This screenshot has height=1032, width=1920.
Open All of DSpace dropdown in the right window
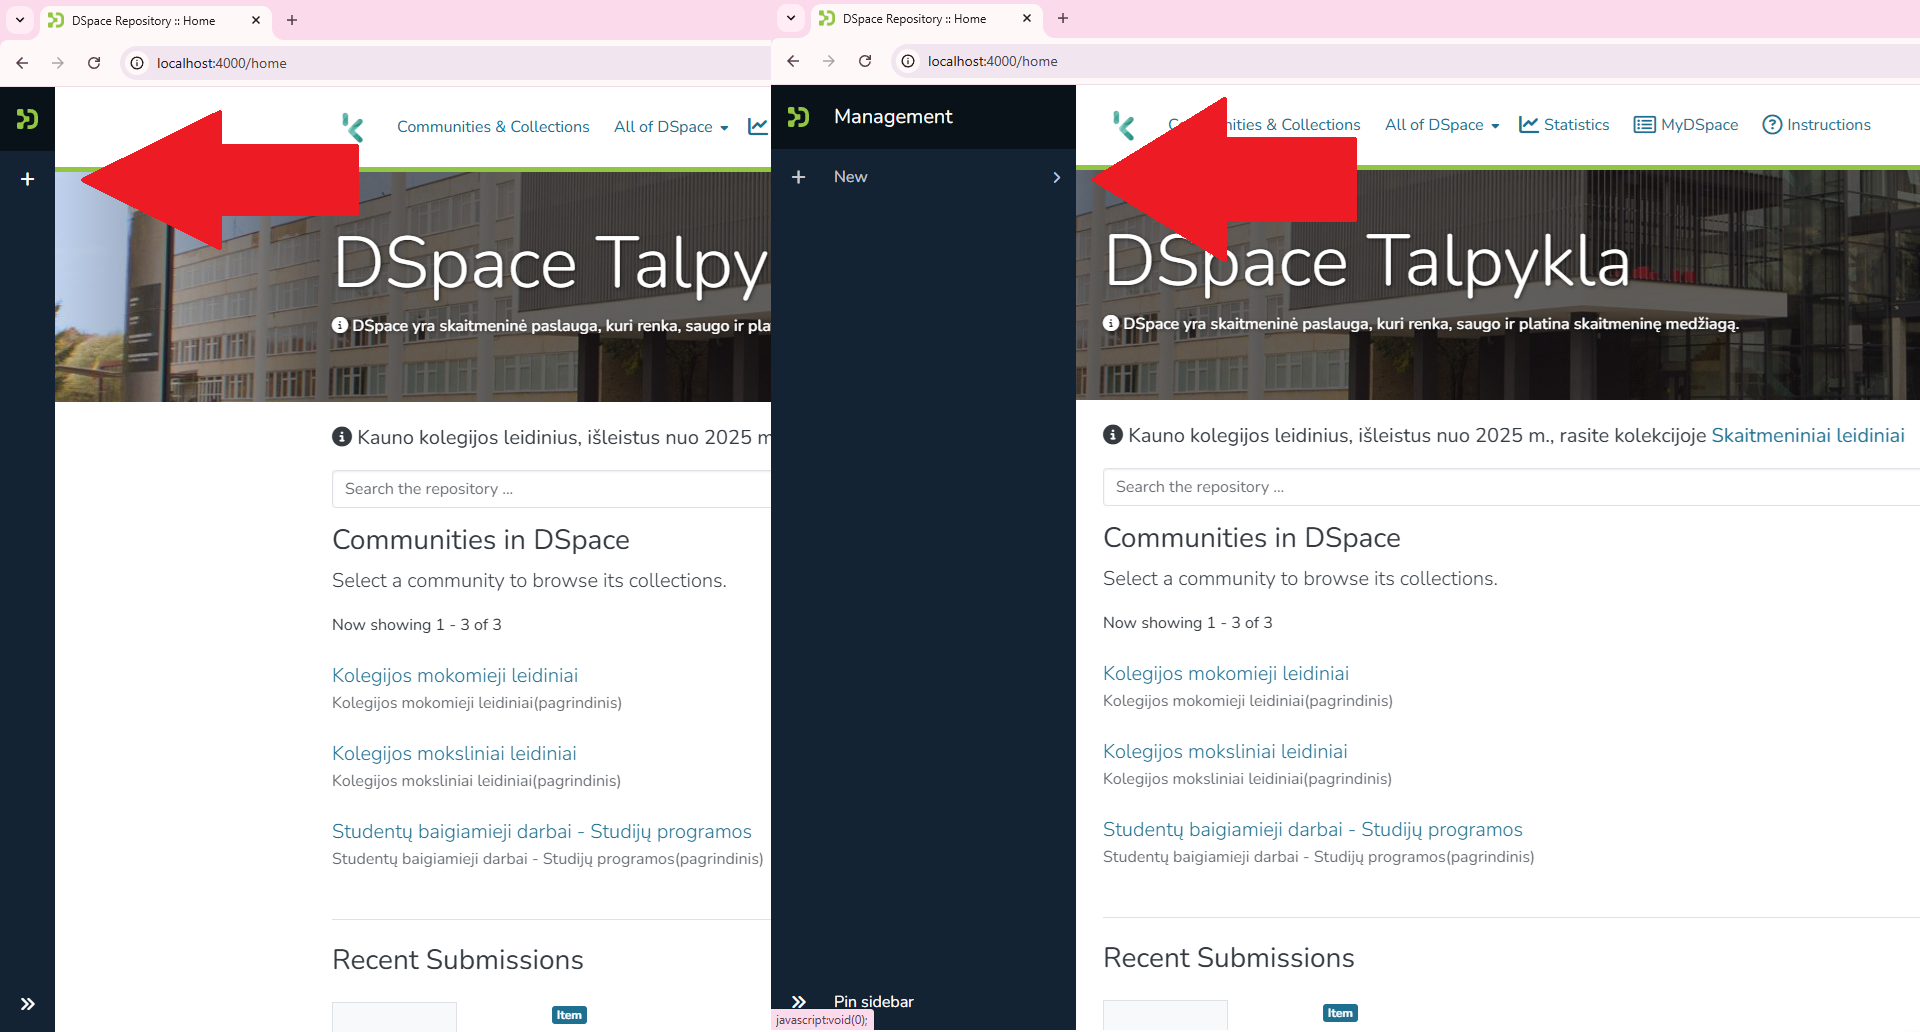coord(1442,125)
